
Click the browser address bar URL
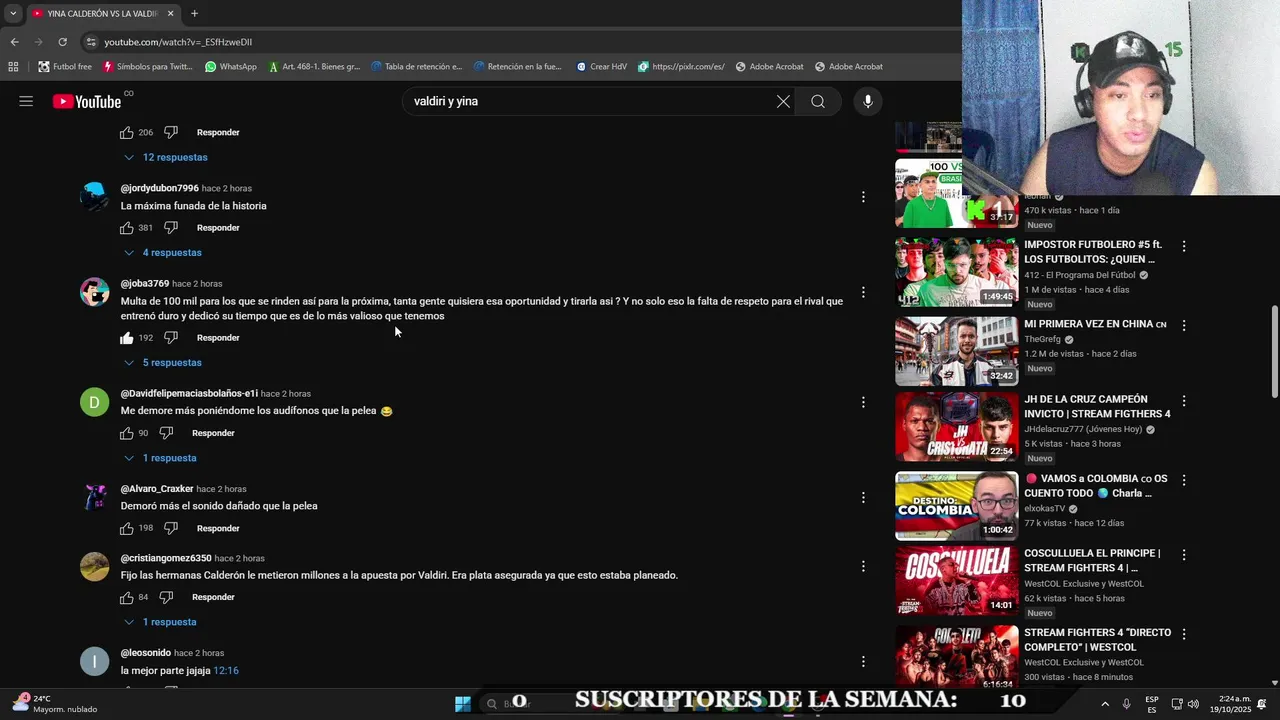pyautogui.click(x=178, y=42)
